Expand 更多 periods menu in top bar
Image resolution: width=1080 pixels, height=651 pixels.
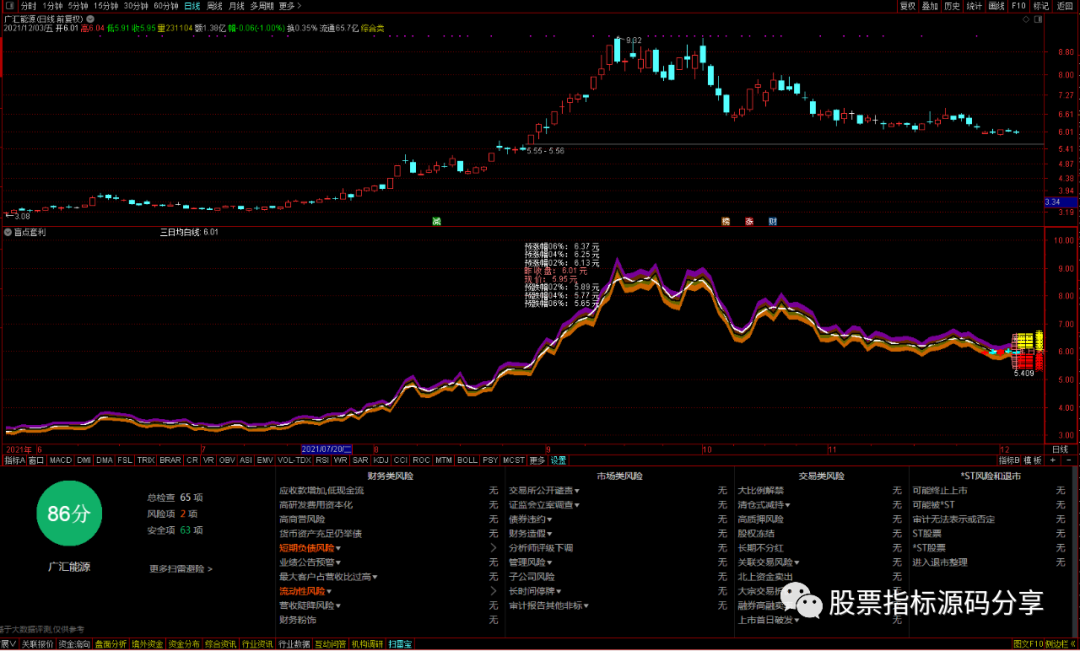(289, 6)
